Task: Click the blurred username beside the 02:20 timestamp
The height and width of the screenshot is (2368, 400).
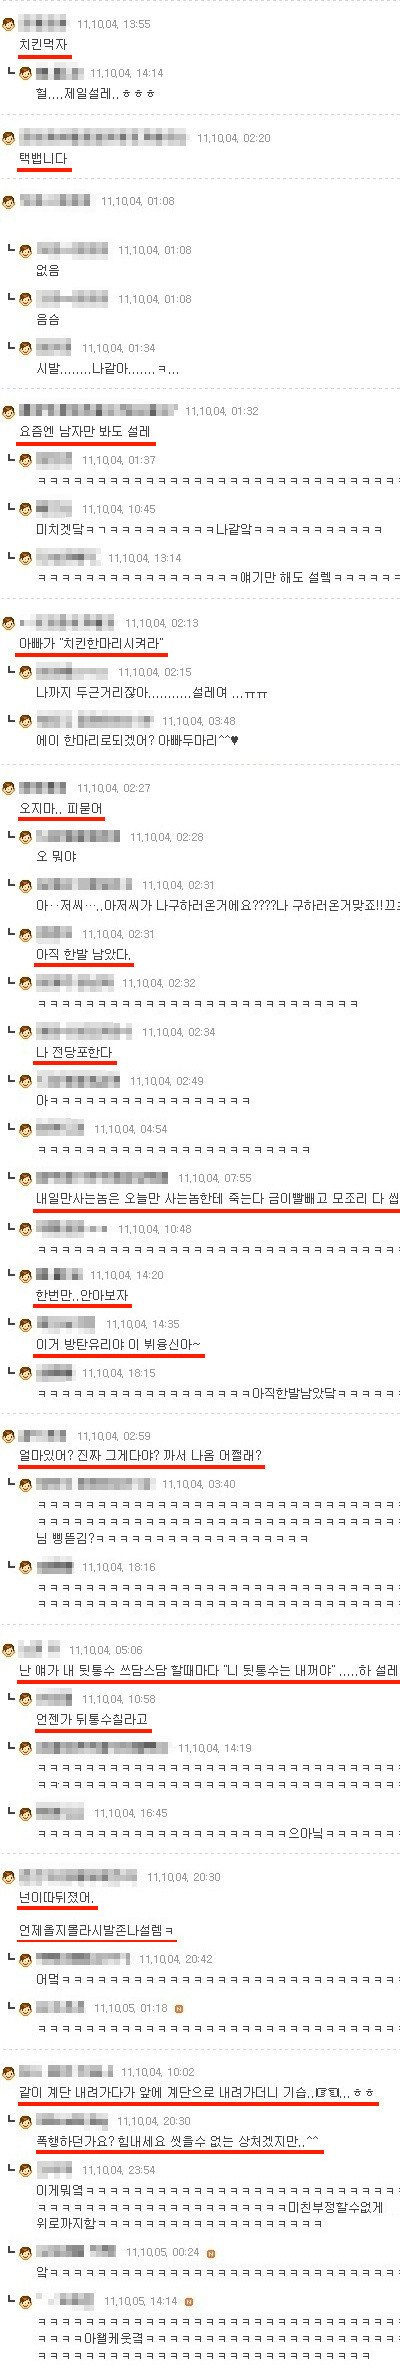Action: (104, 138)
